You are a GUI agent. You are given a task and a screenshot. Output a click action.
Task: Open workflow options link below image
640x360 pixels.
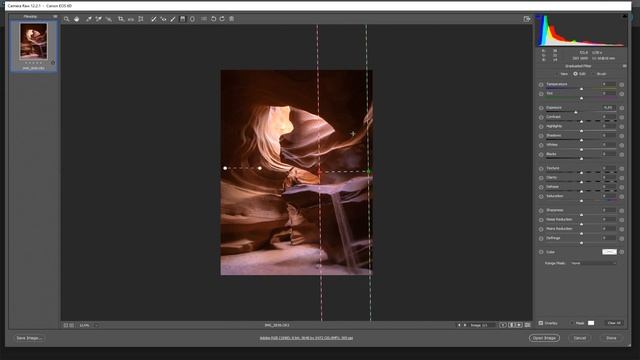(306, 338)
